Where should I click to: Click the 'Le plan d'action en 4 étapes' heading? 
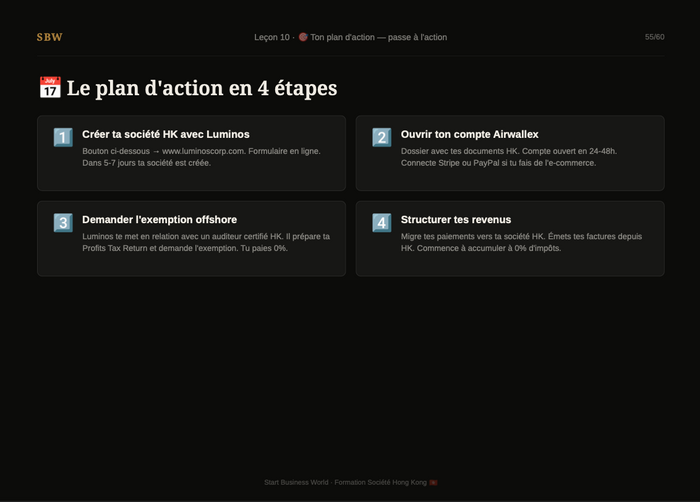[202, 88]
